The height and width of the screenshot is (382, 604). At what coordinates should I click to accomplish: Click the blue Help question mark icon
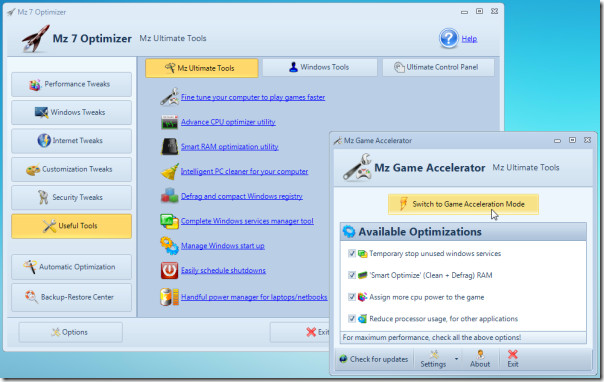(x=448, y=38)
